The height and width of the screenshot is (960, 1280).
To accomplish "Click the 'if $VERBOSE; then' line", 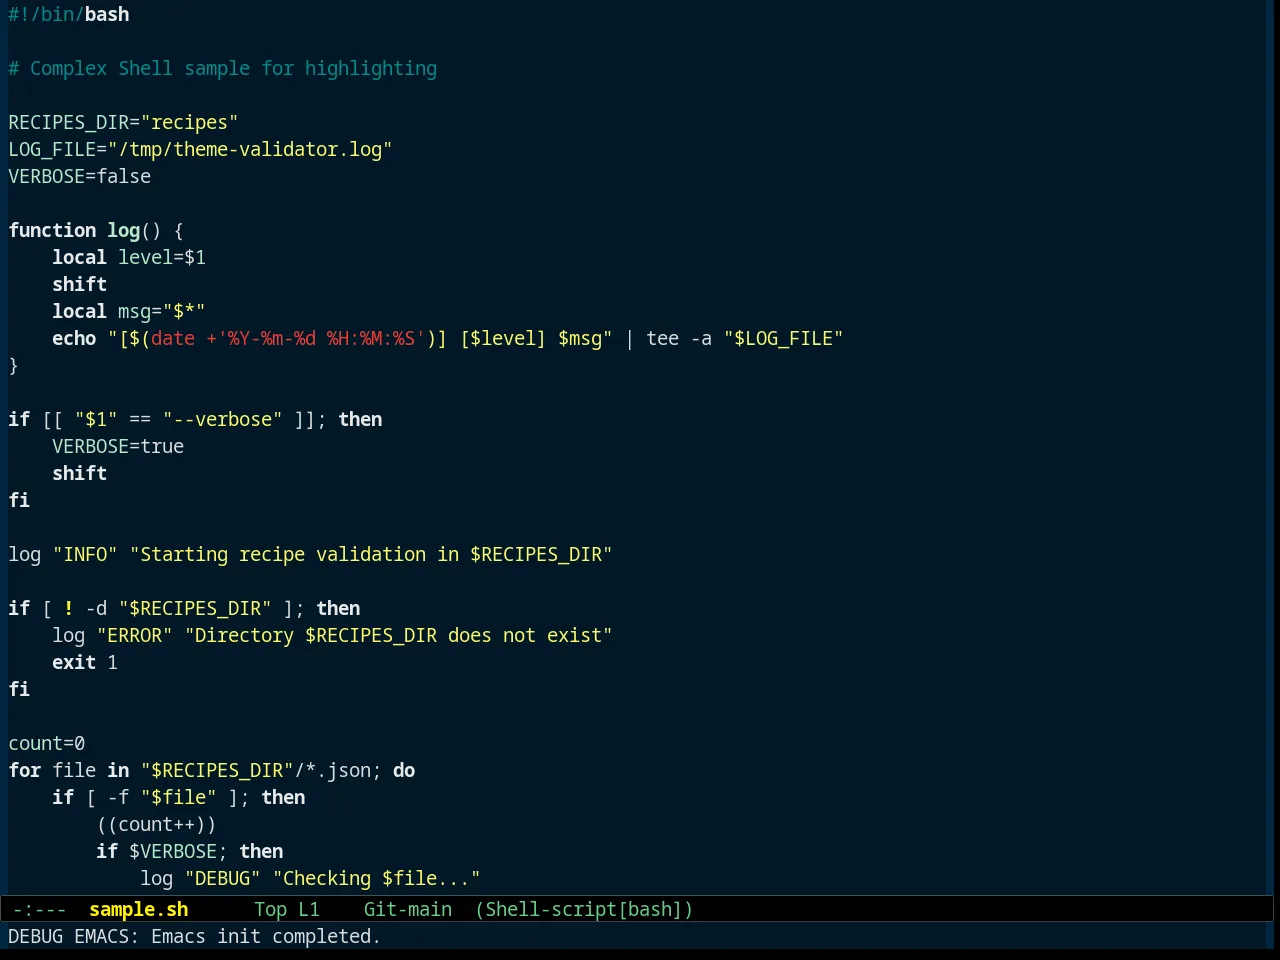I will tap(190, 851).
